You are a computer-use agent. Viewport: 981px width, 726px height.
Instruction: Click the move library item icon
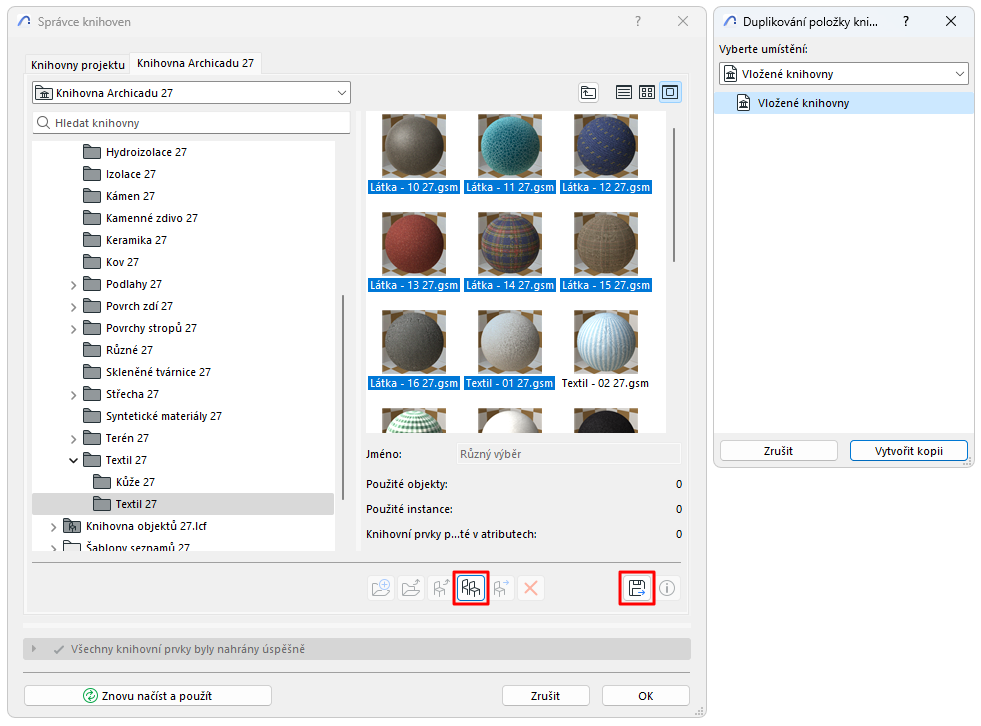[x=501, y=588]
